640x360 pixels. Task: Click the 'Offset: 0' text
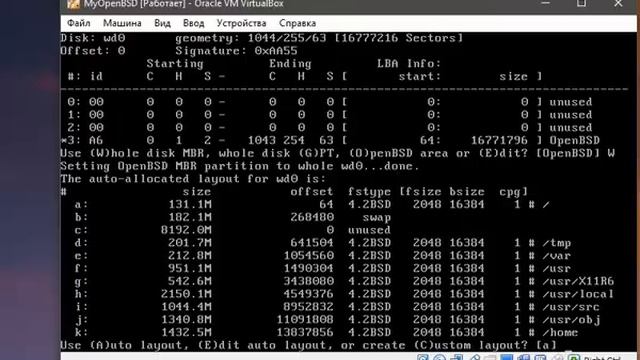pyautogui.click(x=93, y=51)
